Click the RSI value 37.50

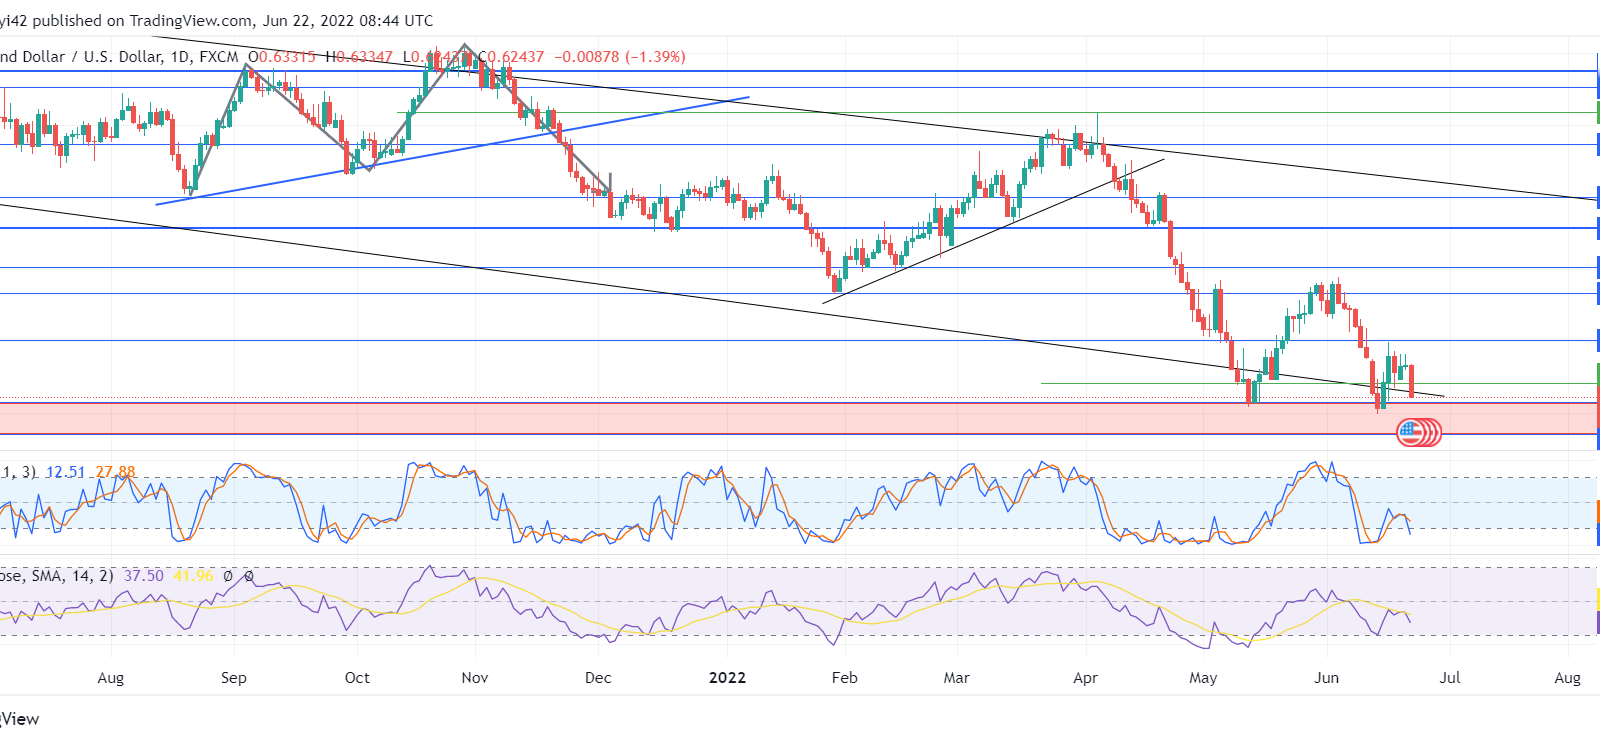point(144,576)
